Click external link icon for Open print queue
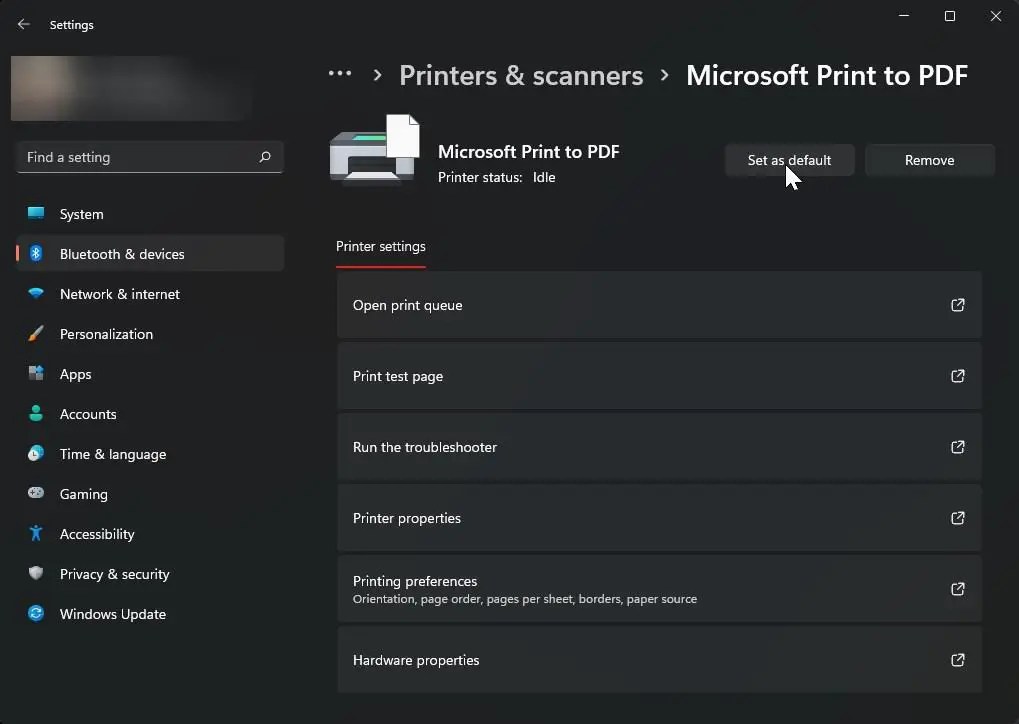 coord(957,305)
